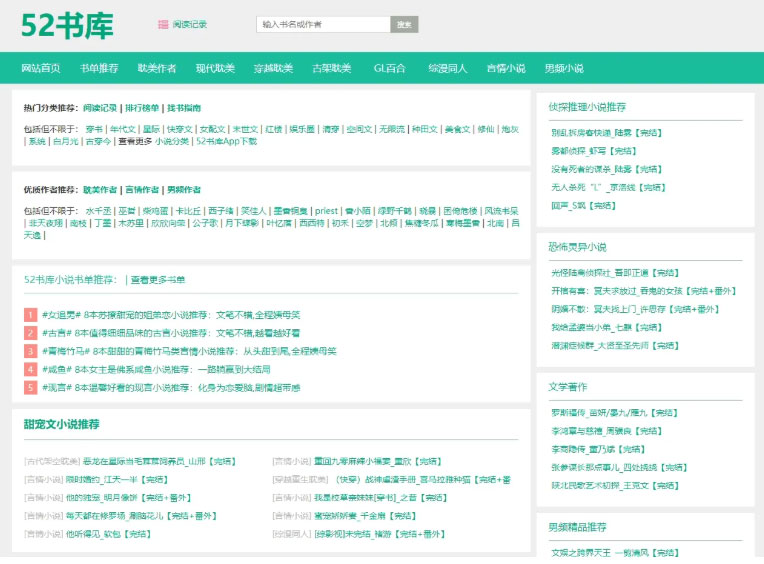This screenshot has width=764, height=564.
Task: Open the 男频小说 nav item
Action: (x=564, y=68)
